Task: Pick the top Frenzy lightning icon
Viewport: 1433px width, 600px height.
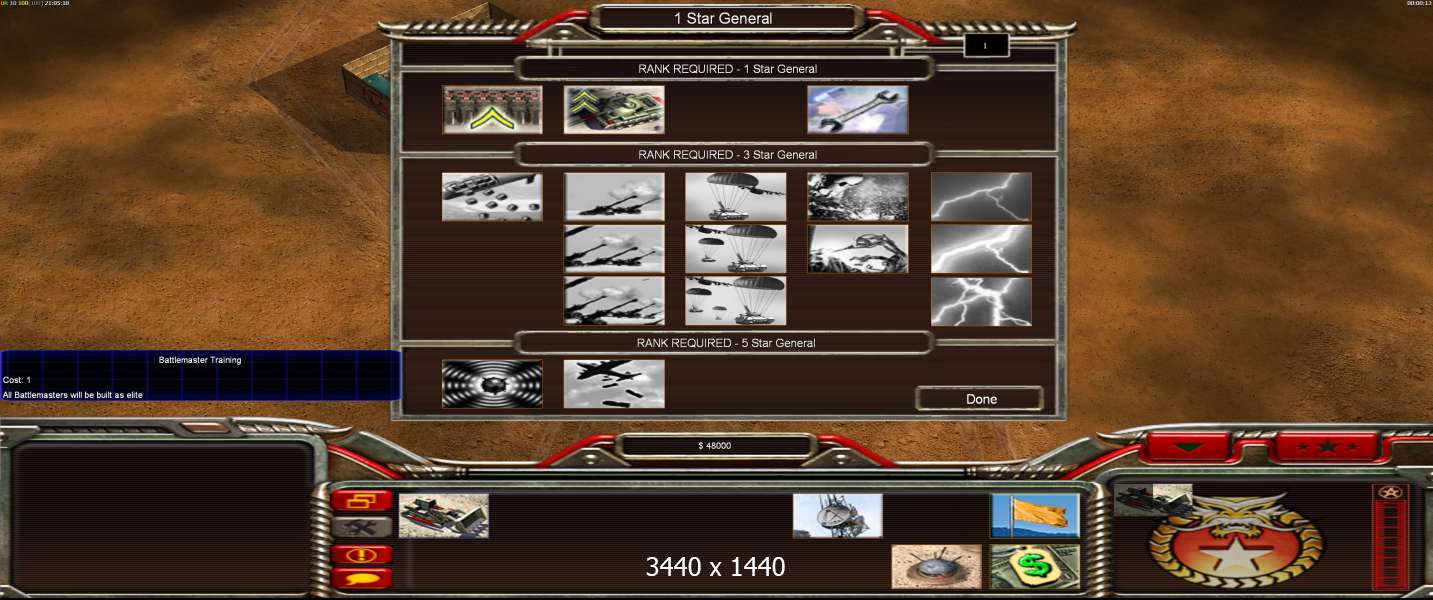Action: click(x=981, y=197)
